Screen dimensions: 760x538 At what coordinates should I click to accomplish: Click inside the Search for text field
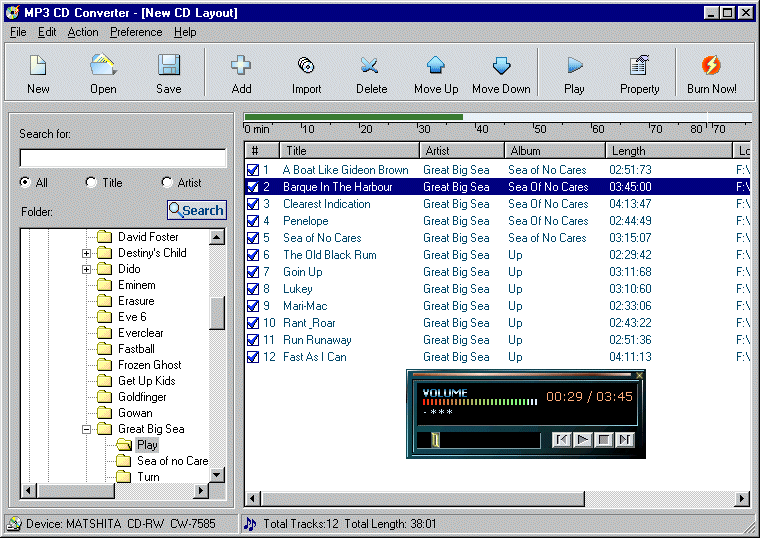[123, 158]
